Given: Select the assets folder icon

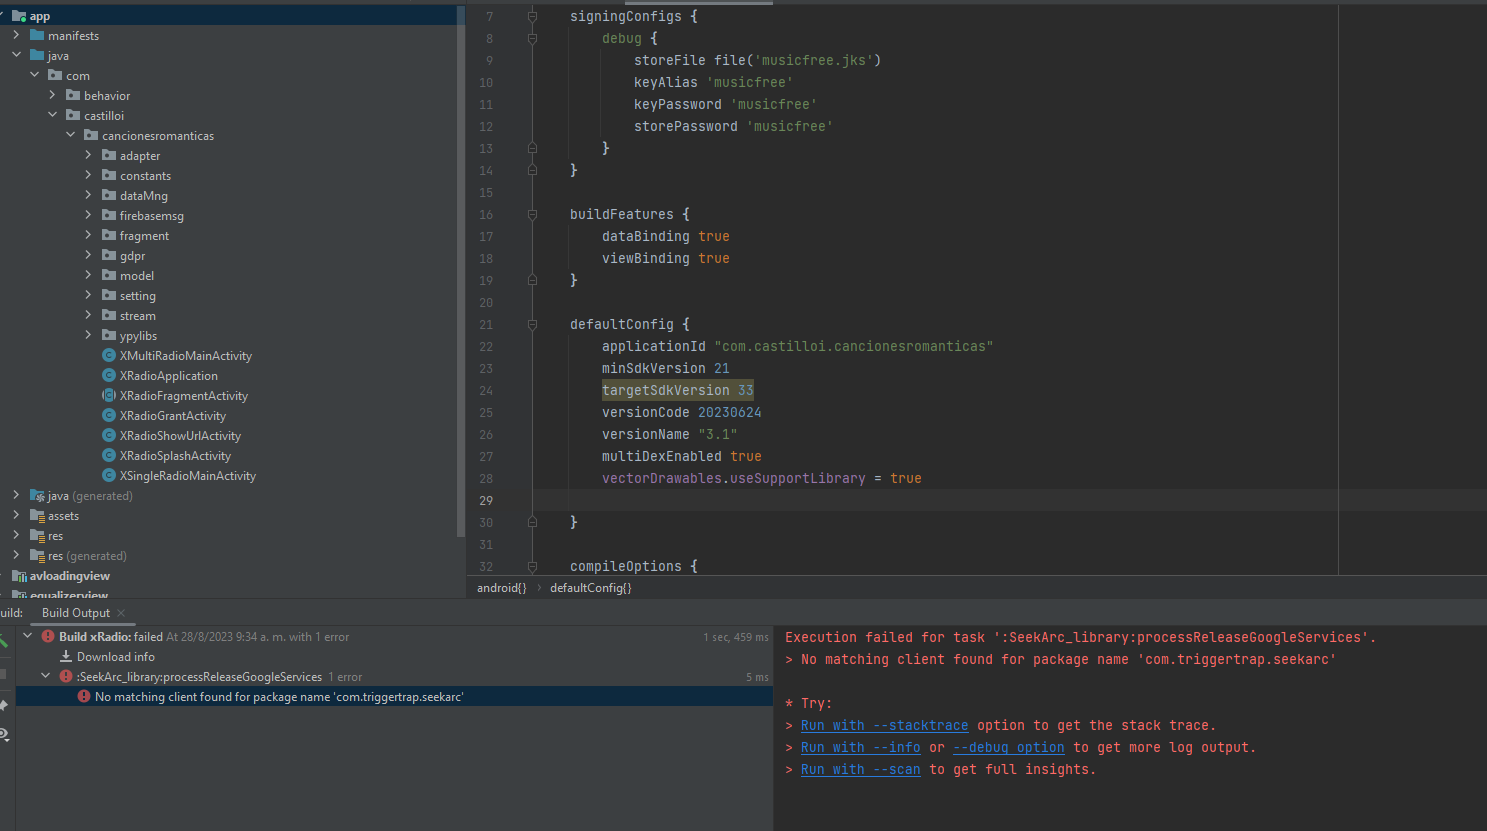Looking at the screenshot, I should coord(37,516).
